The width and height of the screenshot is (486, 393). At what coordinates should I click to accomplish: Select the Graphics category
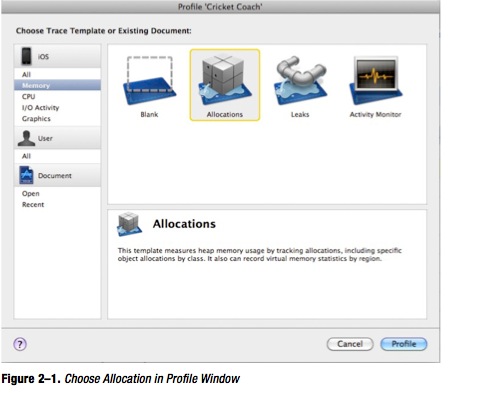pos(57,118)
